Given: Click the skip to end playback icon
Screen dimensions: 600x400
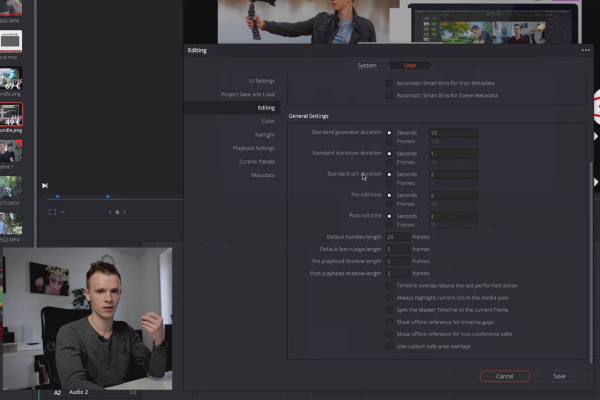Looking at the screenshot, I should (45, 186).
